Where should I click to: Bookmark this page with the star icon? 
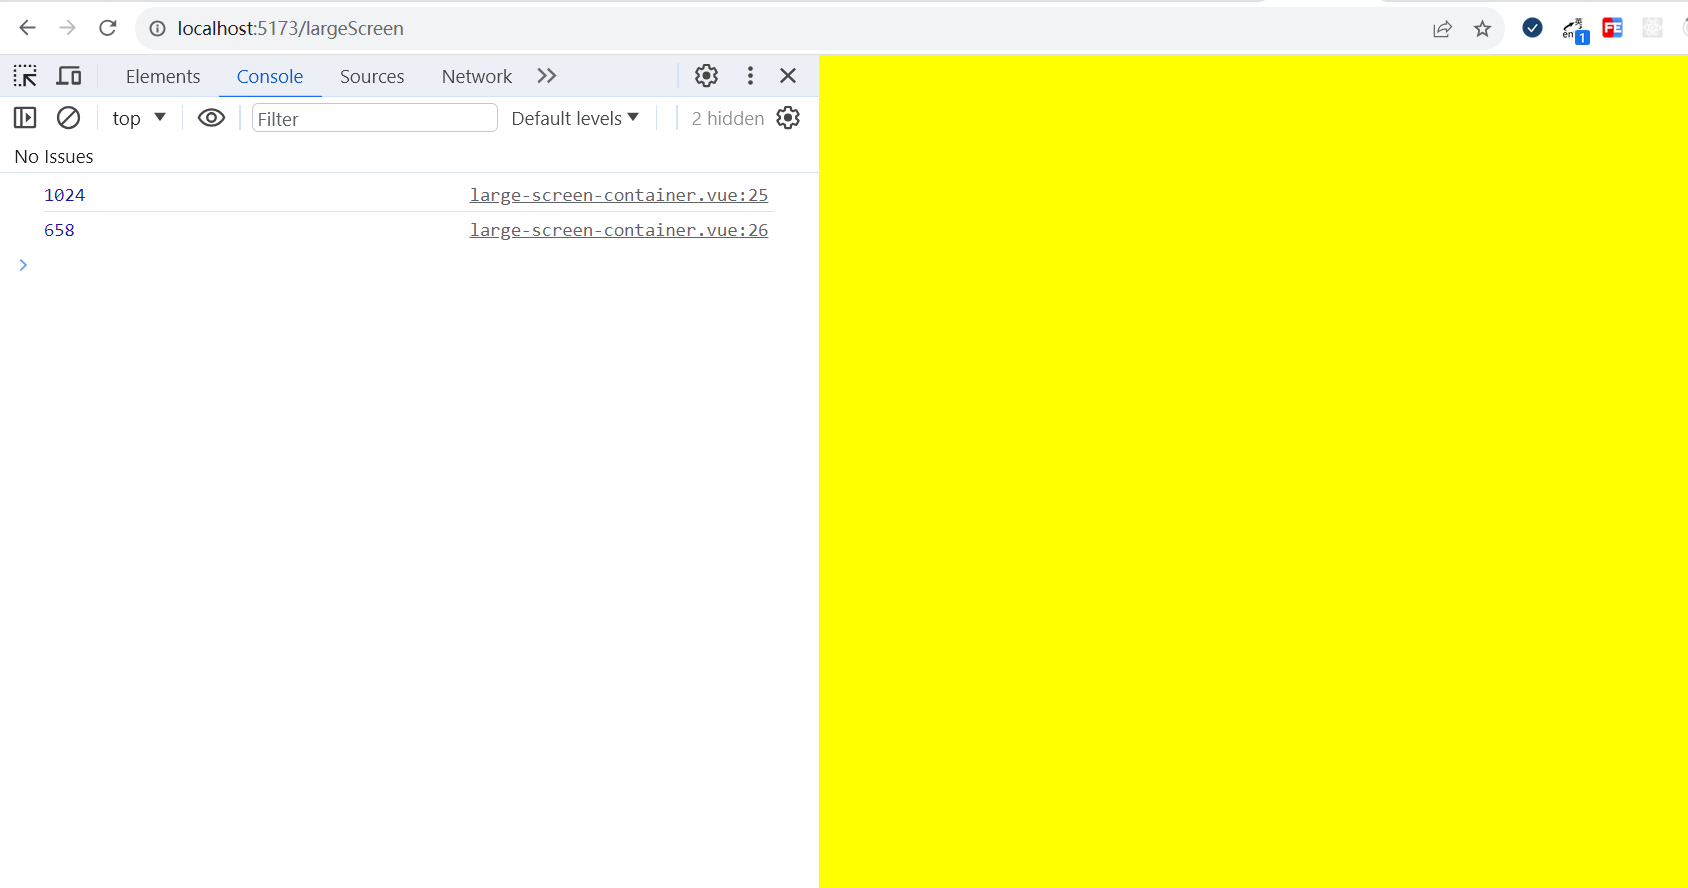click(1482, 29)
